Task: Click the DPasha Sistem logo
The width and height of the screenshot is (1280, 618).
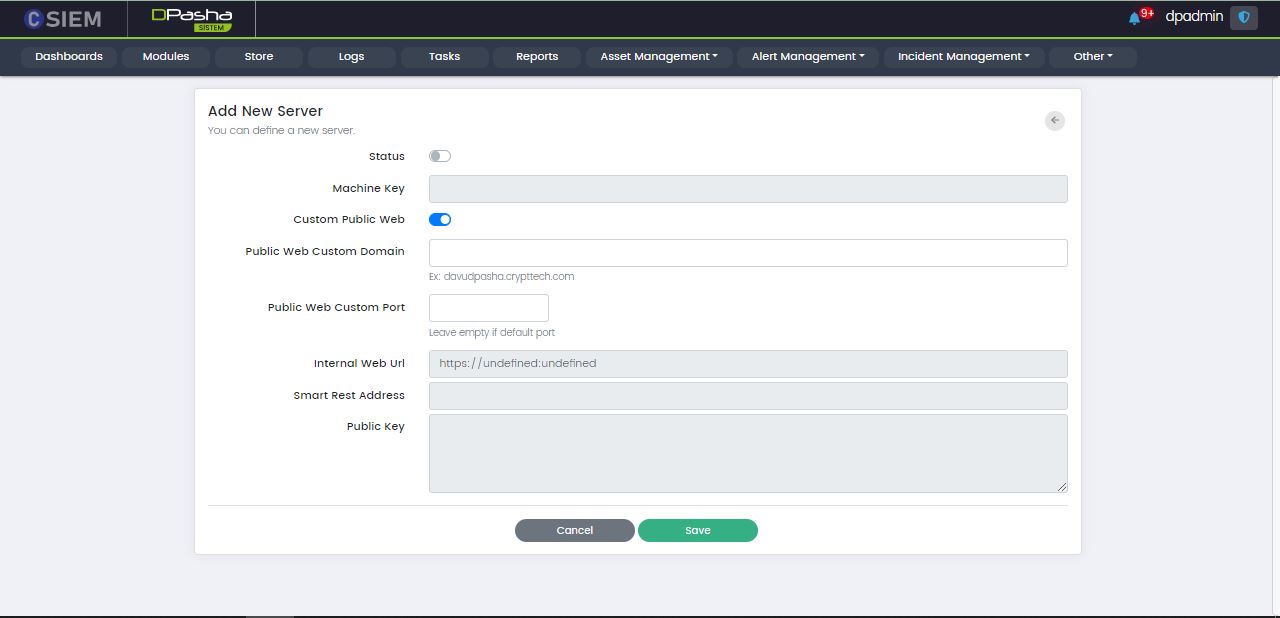Action: 191,18
